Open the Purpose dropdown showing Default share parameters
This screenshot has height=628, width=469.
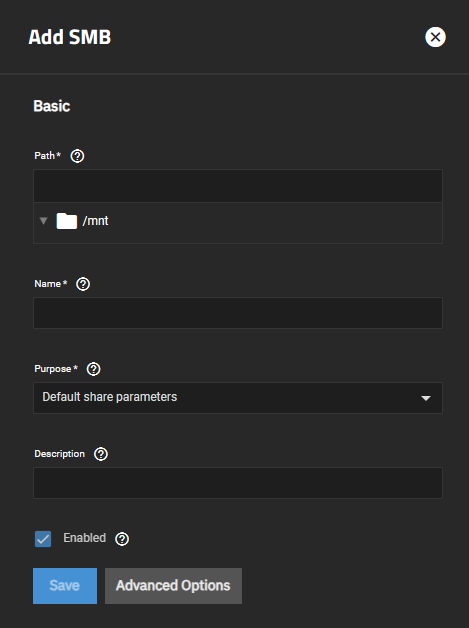pos(238,398)
